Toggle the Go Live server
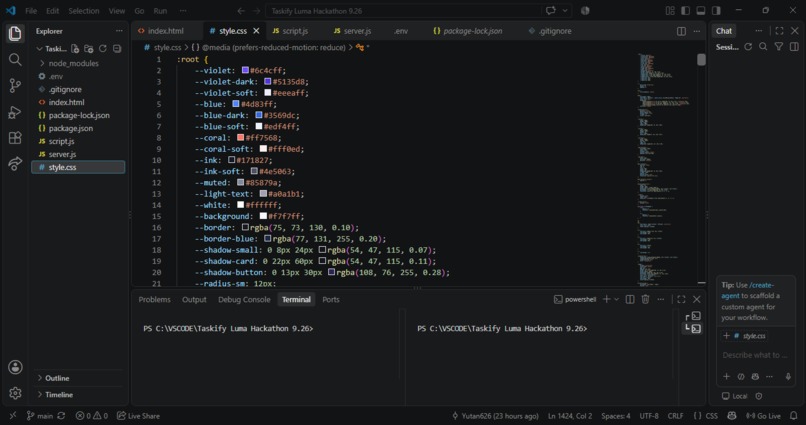806x425 pixels. (763, 416)
